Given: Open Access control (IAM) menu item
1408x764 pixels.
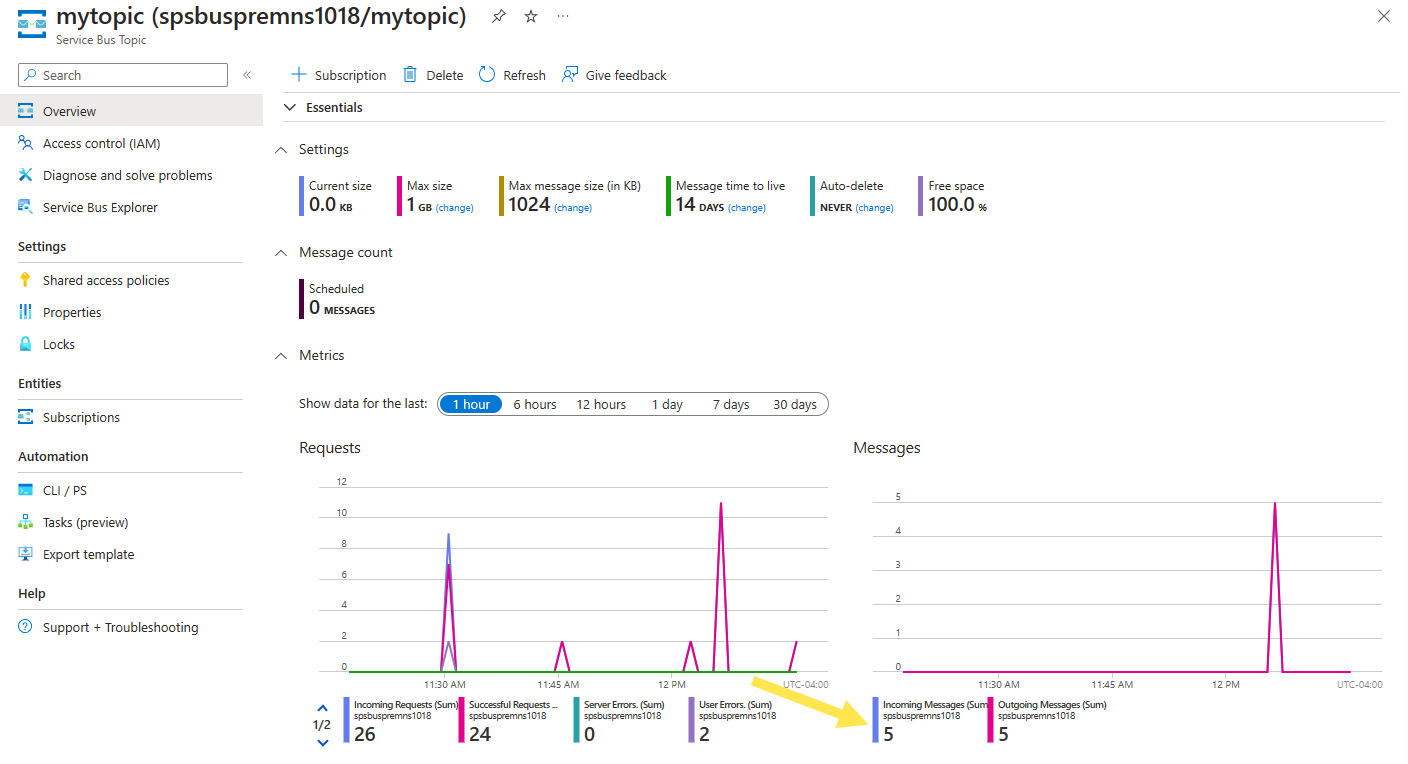Looking at the screenshot, I should (101, 143).
